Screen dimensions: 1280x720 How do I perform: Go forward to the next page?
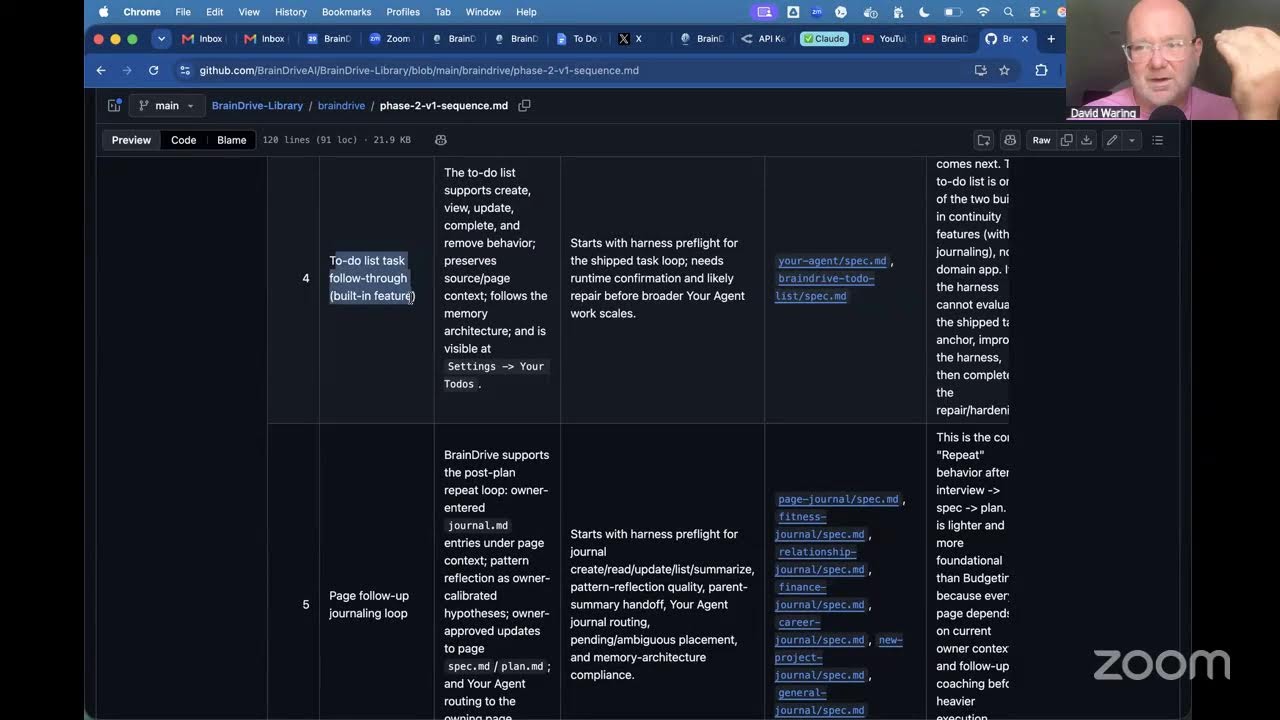(x=127, y=70)
